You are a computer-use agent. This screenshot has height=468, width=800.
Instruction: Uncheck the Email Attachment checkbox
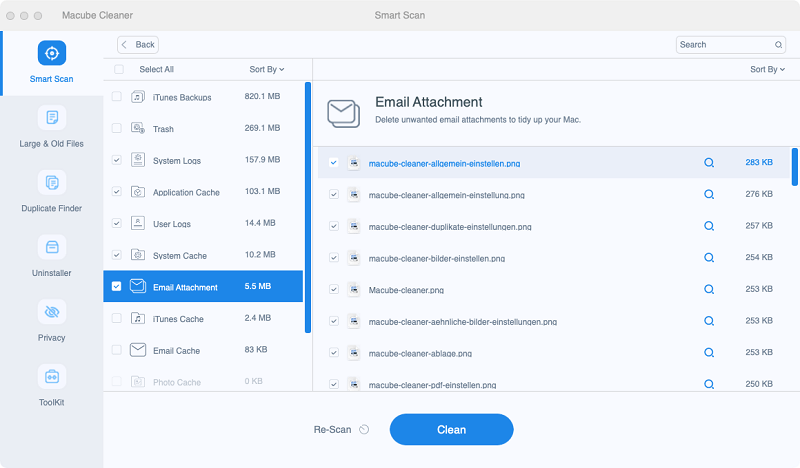pyautogui.click(x=117, y=286)
